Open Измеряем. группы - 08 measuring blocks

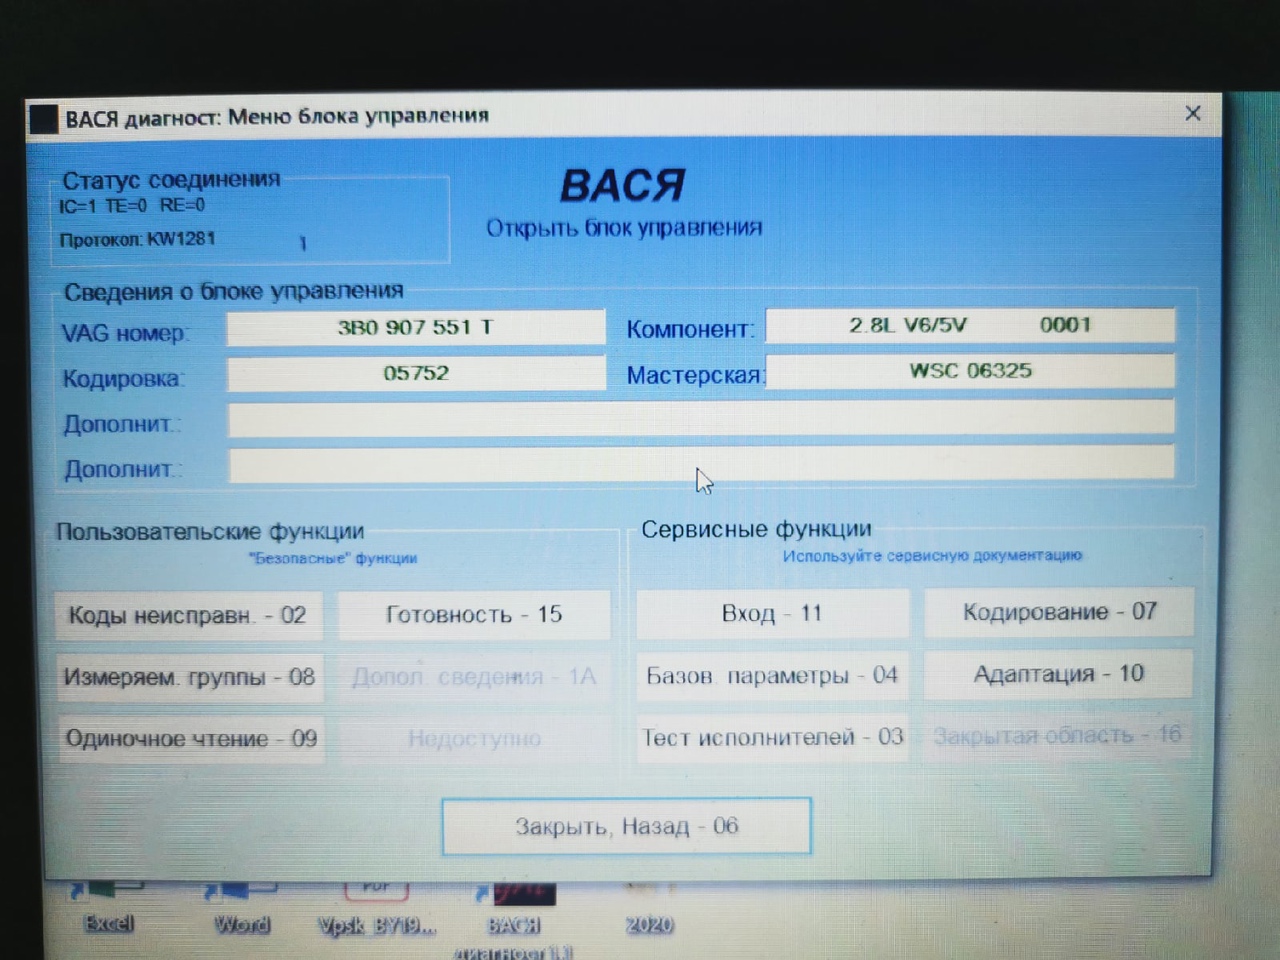coord(189,677)
